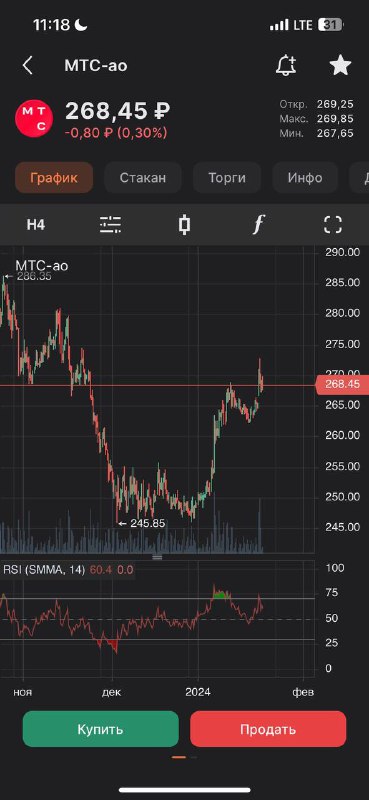Tap the battery indicator in status bar
This screenshot has width=369, height=800.
[x=331, y=24]
